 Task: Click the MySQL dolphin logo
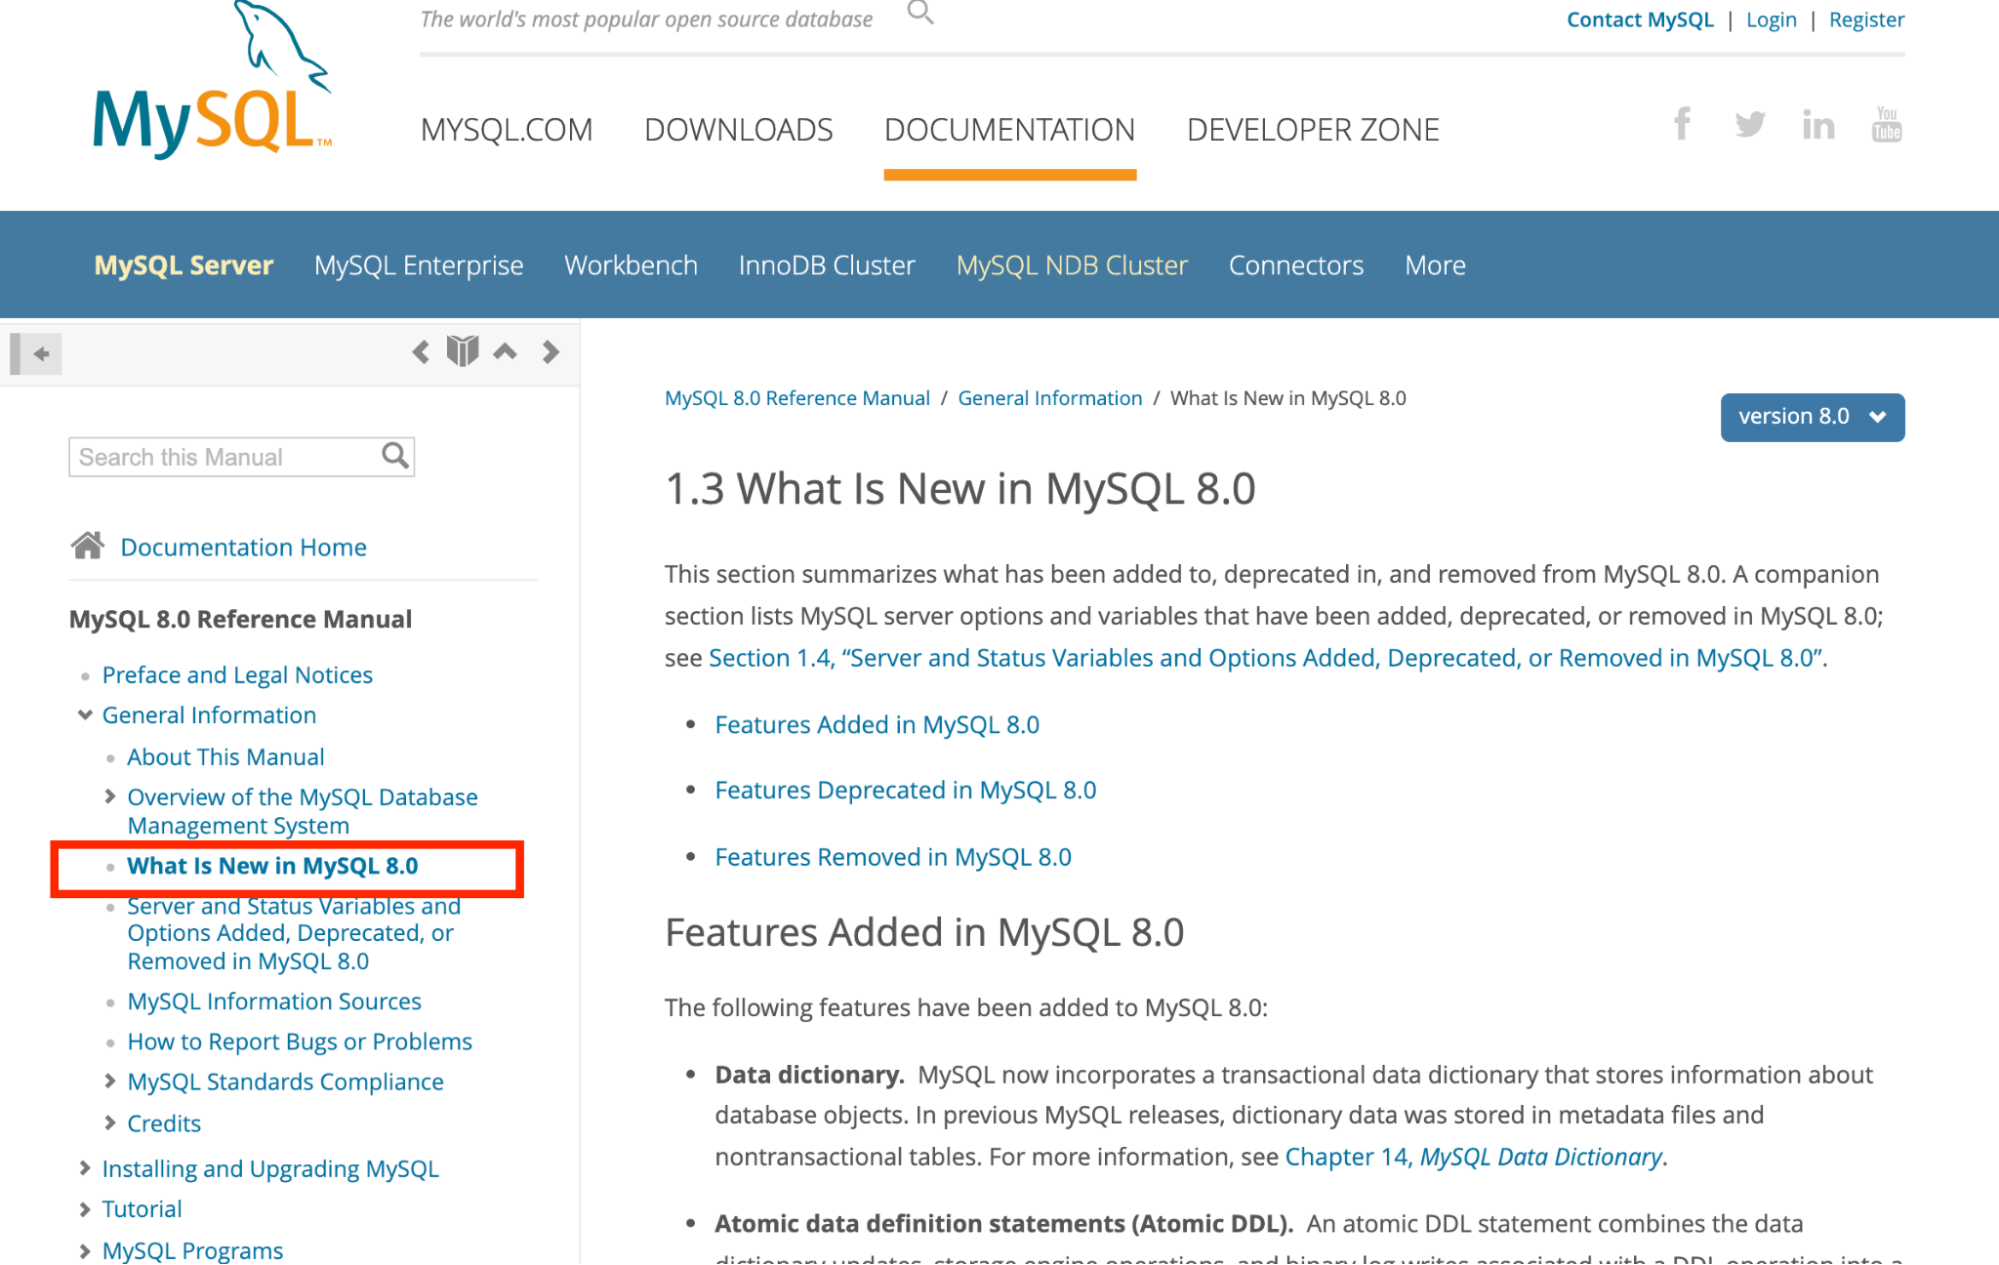tap(212, 79)
